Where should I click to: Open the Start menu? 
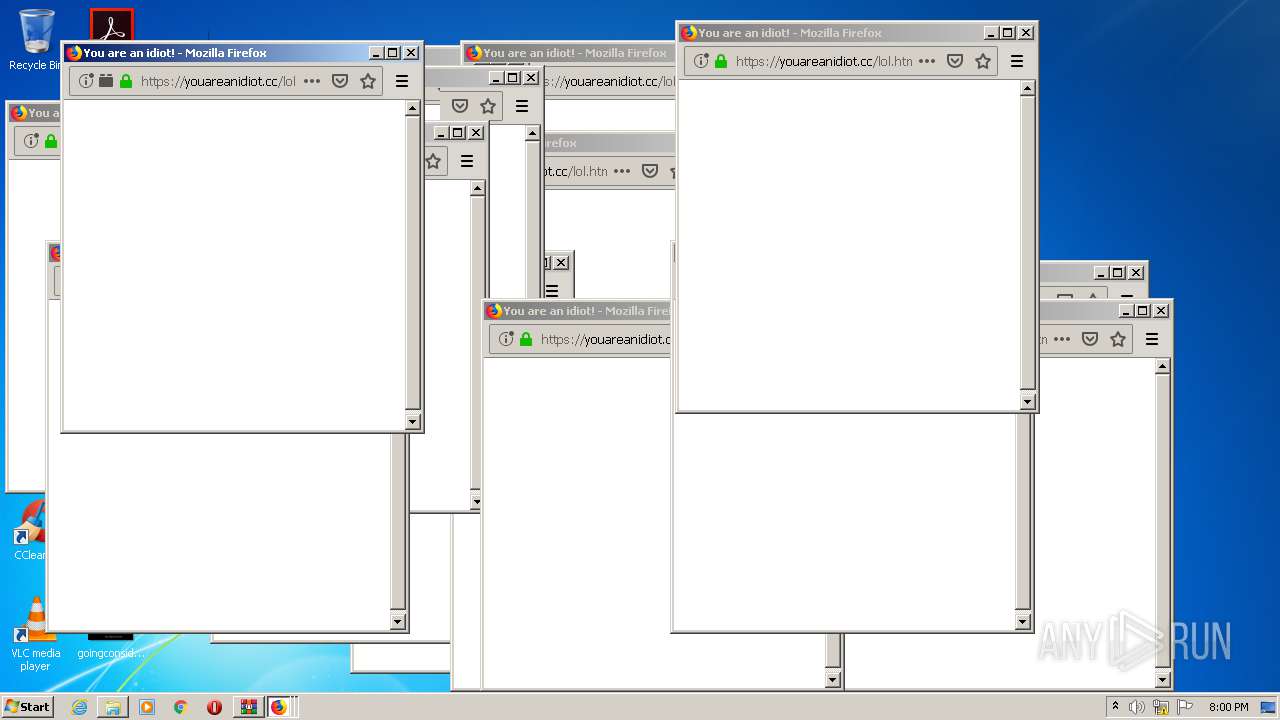tap(27, 707)
